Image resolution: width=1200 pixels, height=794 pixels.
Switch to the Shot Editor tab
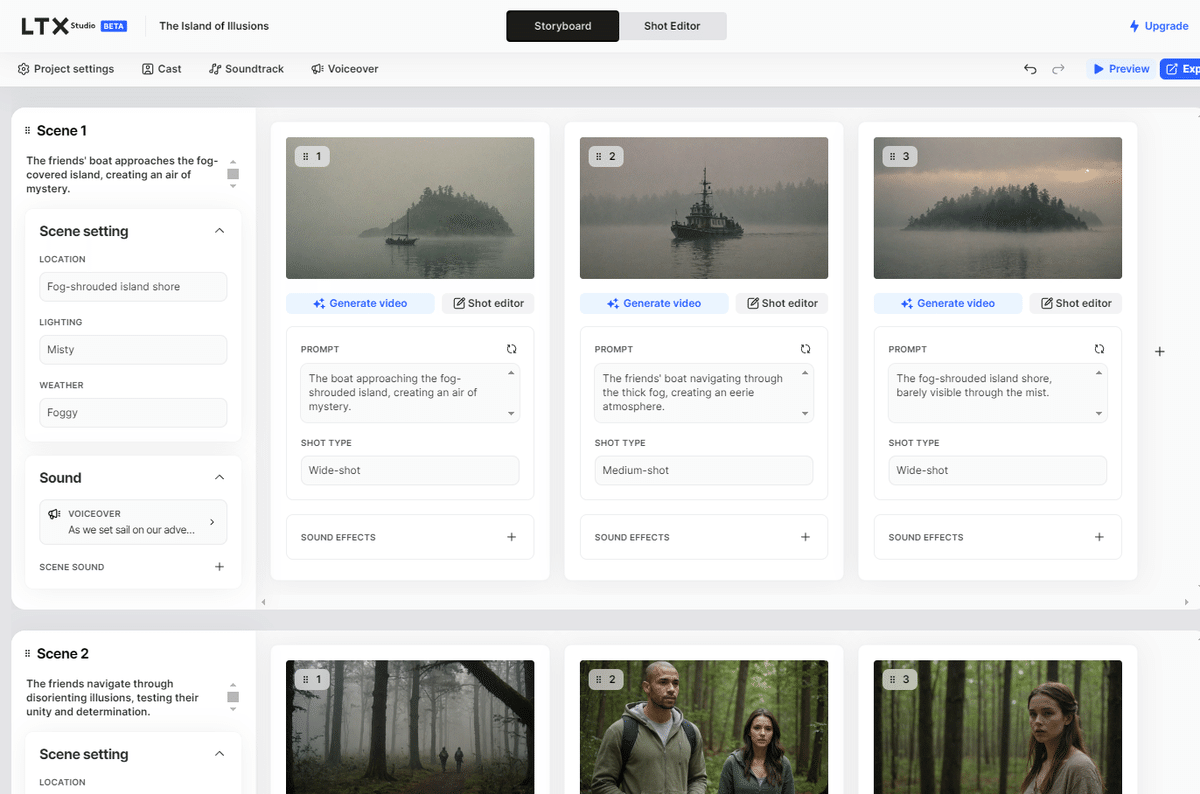672,26
